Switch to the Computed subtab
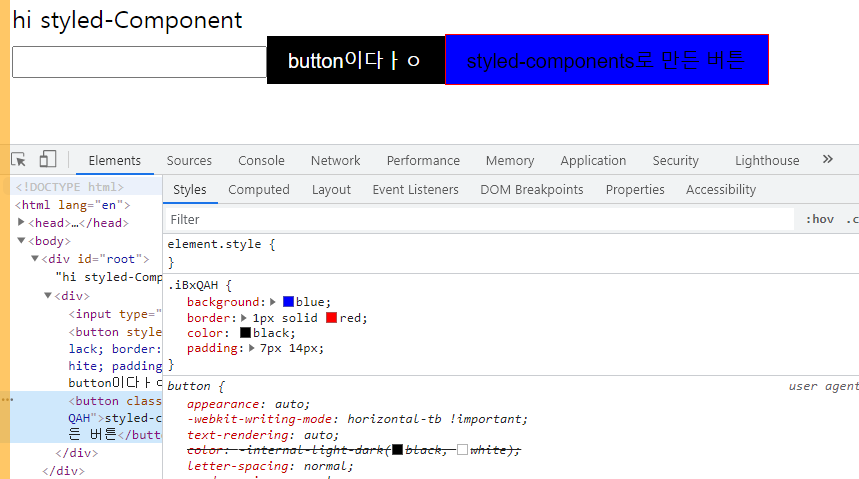 tap(259, 190)
